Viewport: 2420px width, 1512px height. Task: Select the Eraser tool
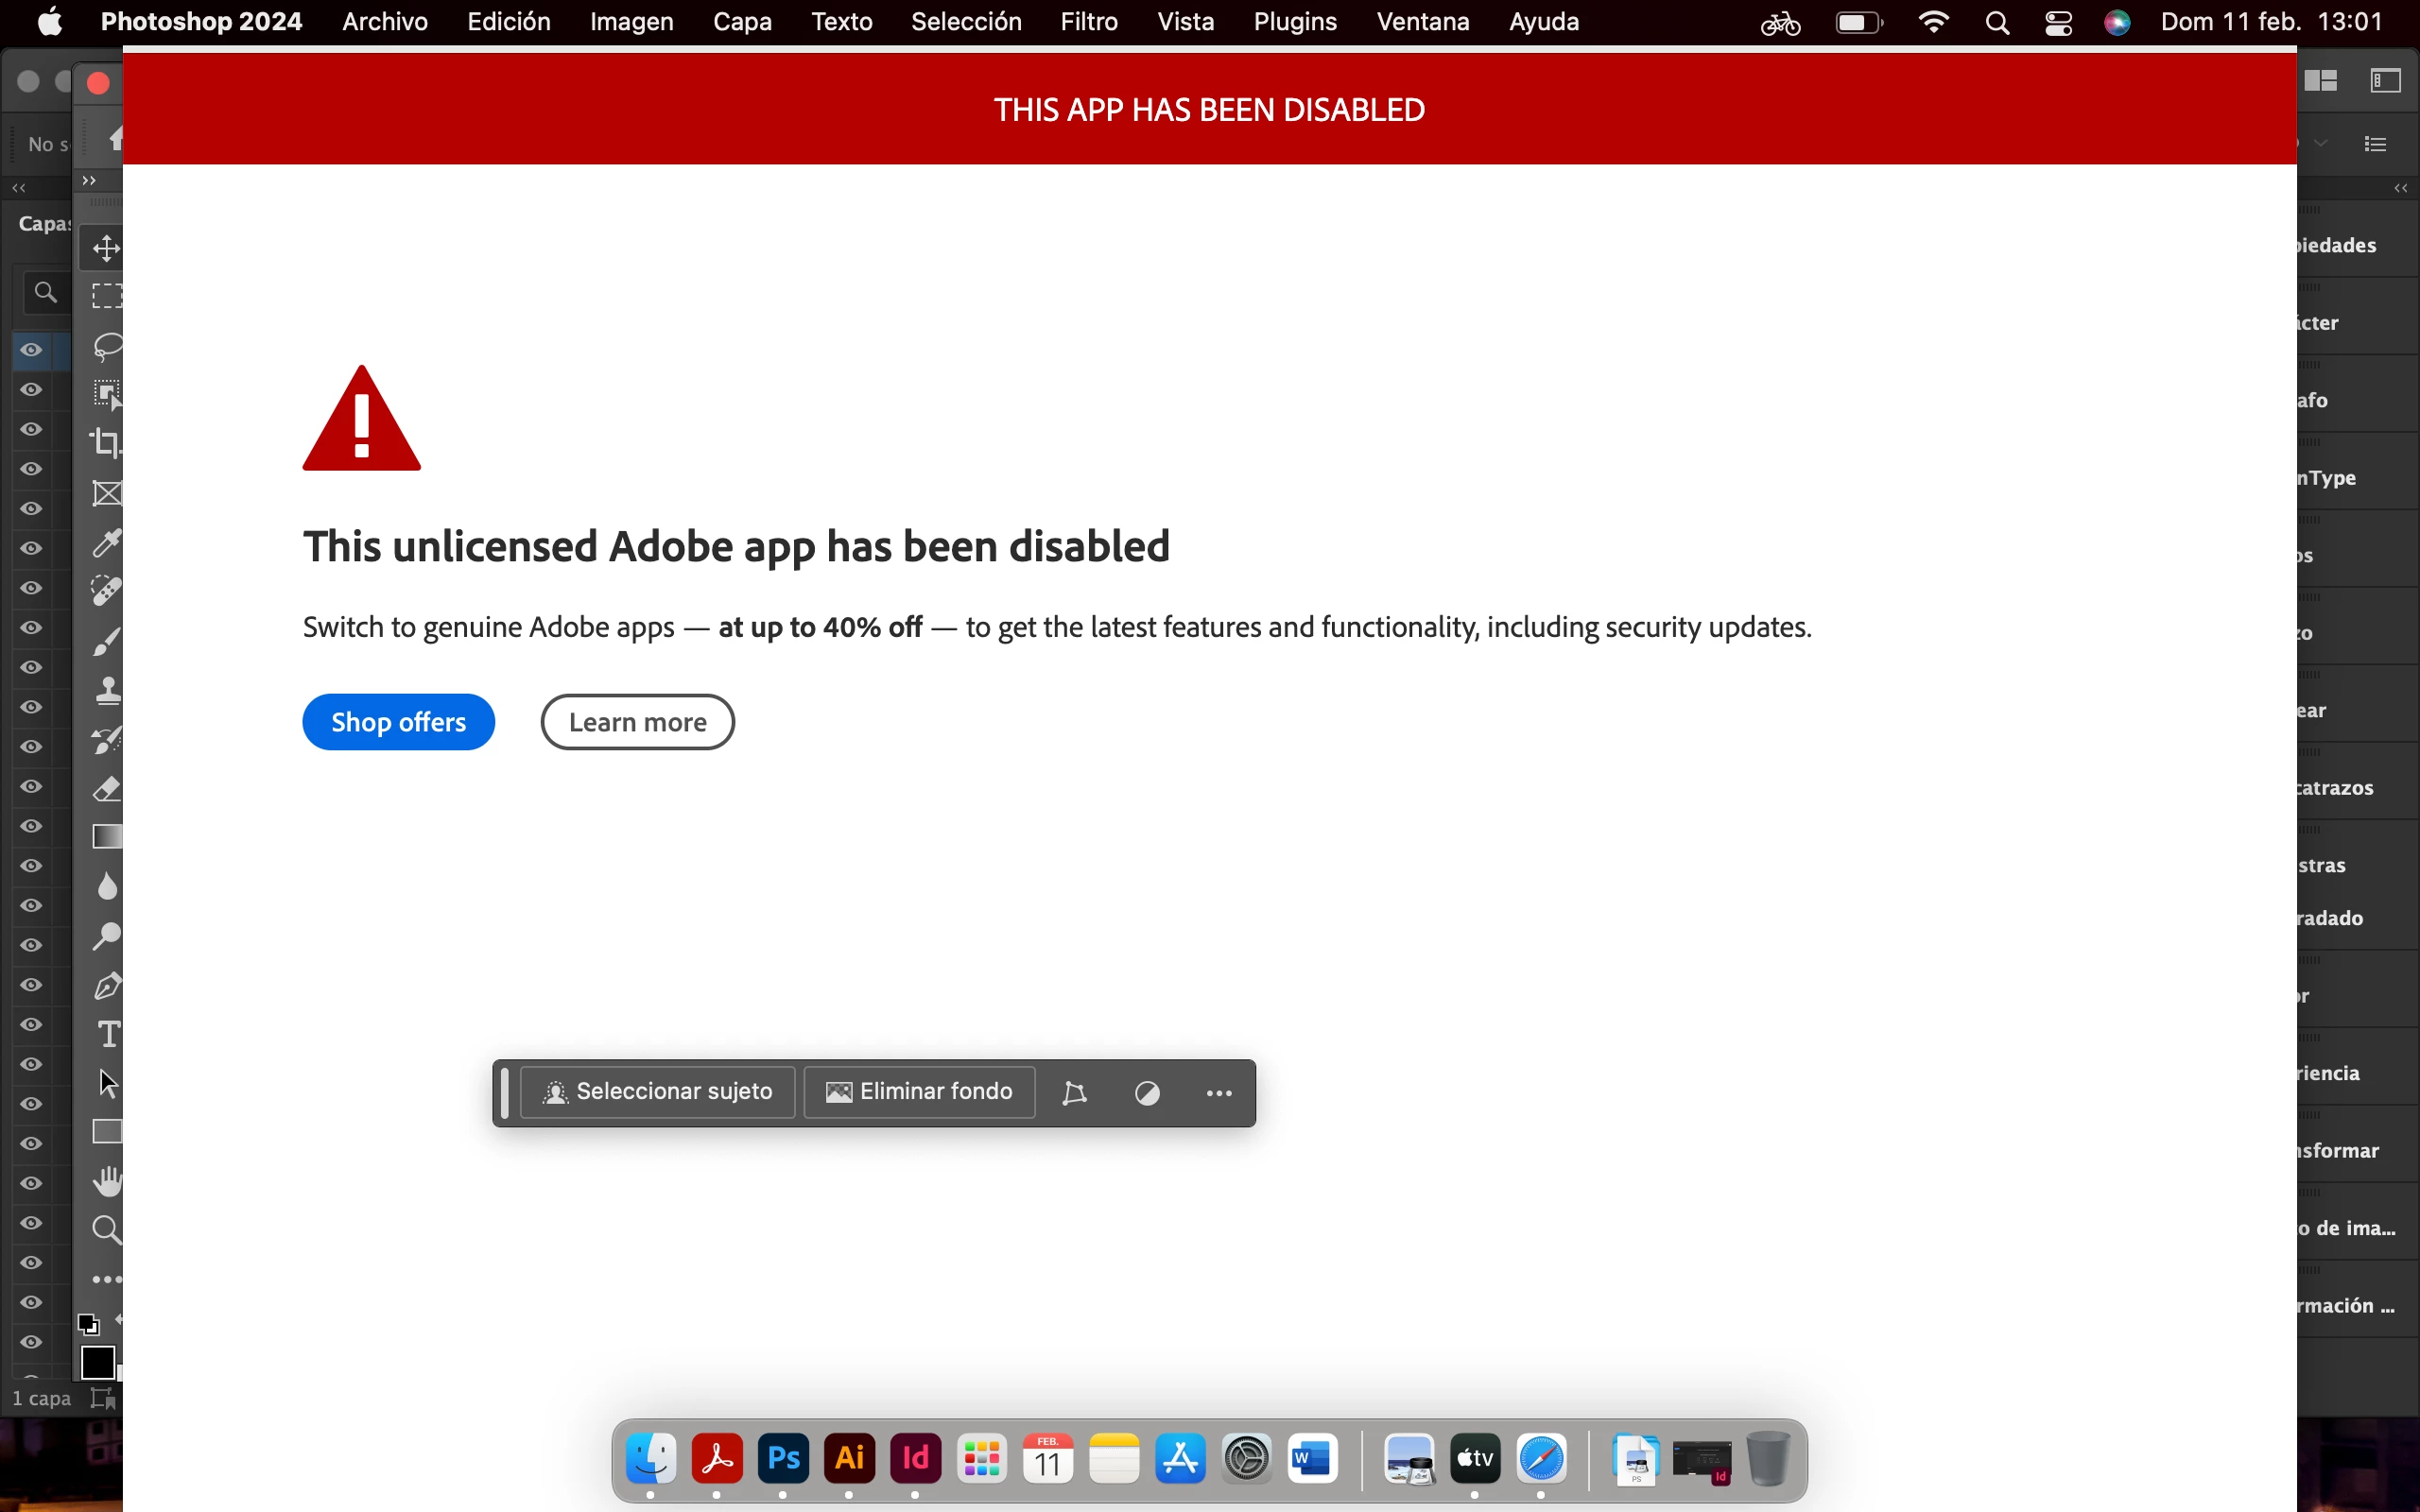[106, 789]
